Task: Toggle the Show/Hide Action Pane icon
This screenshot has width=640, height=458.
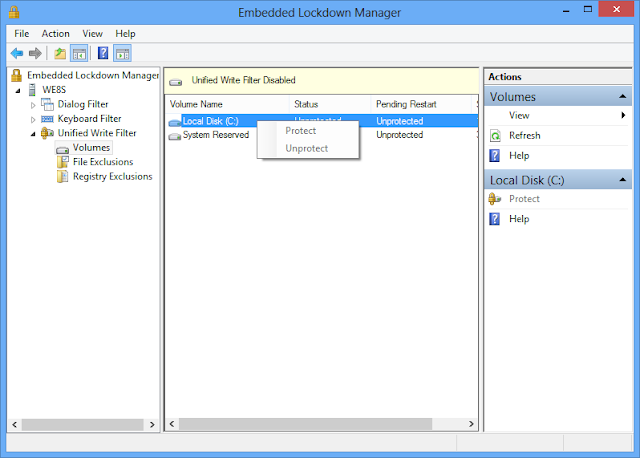Action: [x=122, y=53]
